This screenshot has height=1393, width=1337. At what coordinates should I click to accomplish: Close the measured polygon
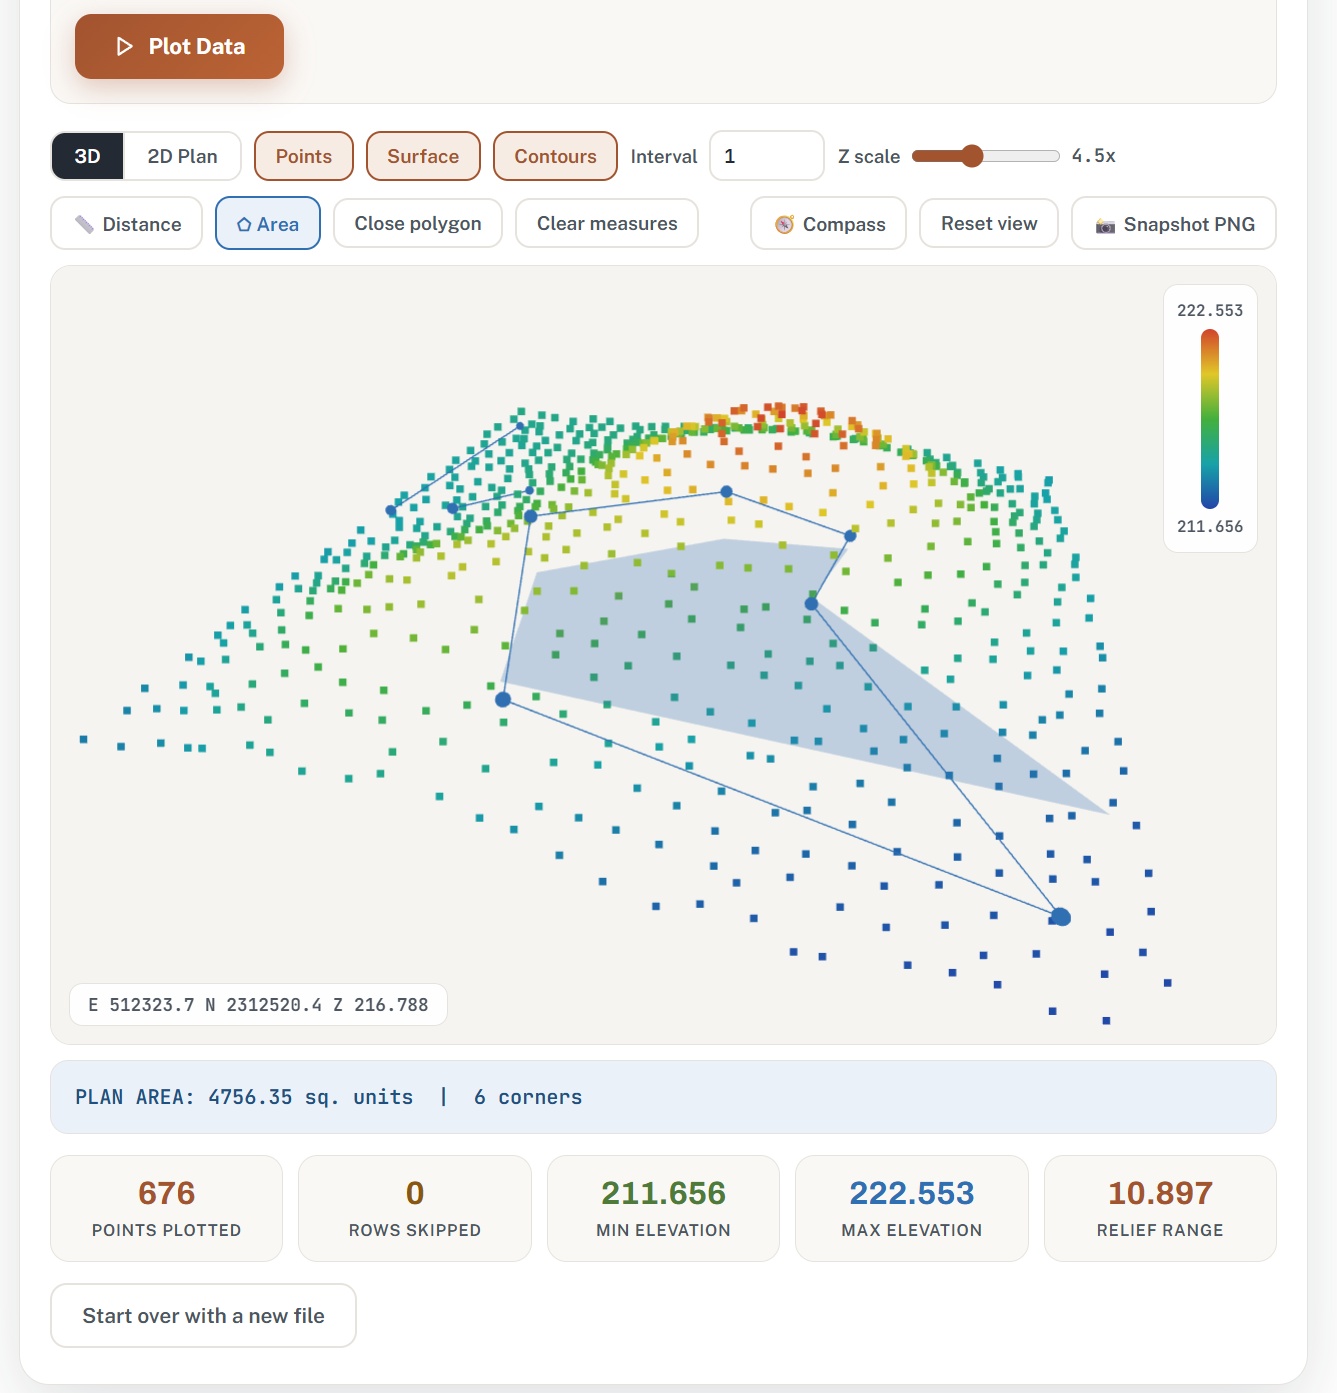tap(418, 223)
